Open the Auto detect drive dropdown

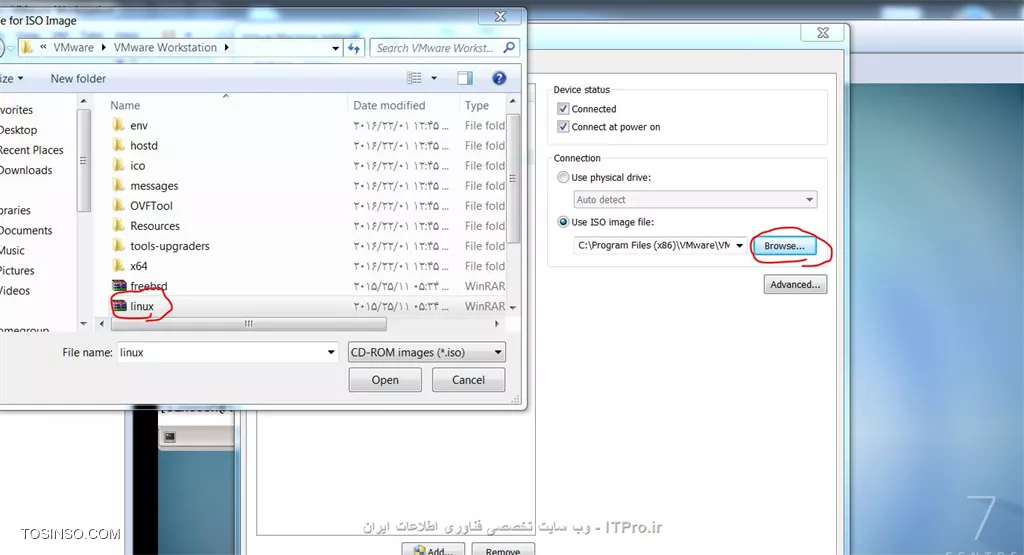695,200
